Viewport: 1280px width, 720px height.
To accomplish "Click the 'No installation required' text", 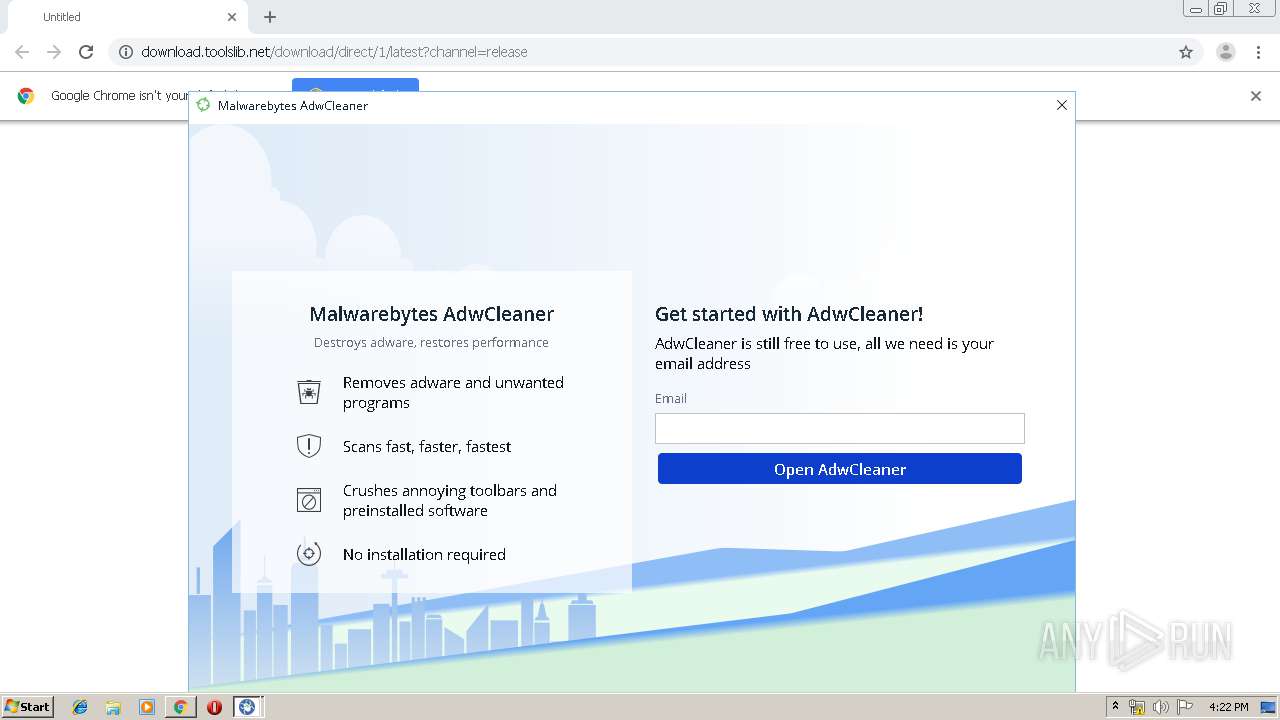I will pyautogui.click(x=424, y=554).
